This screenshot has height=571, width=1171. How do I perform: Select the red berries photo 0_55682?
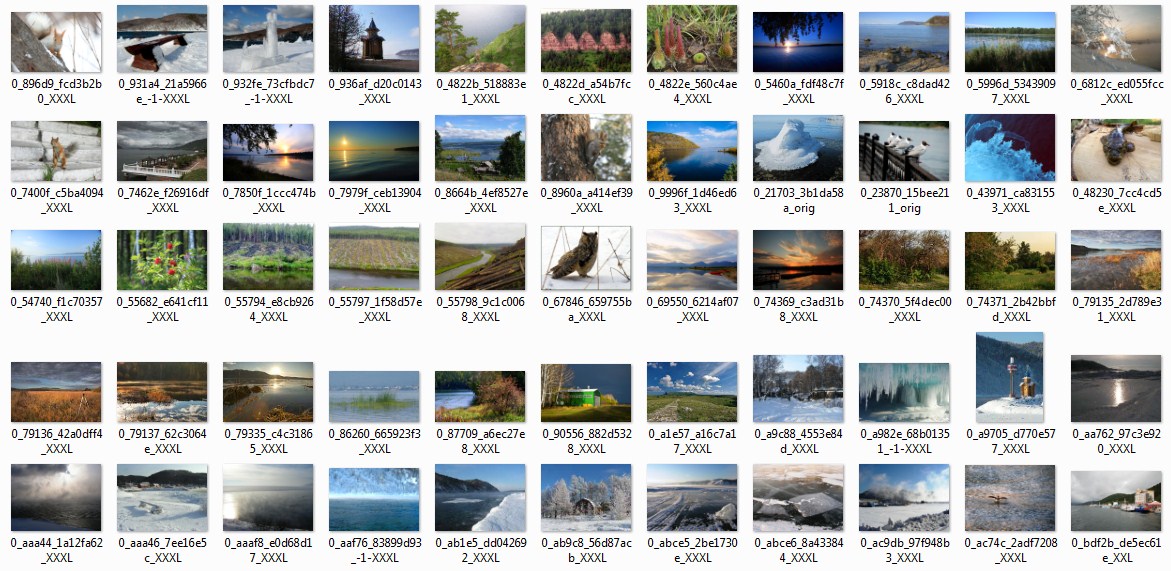click(x=162, y=260)
